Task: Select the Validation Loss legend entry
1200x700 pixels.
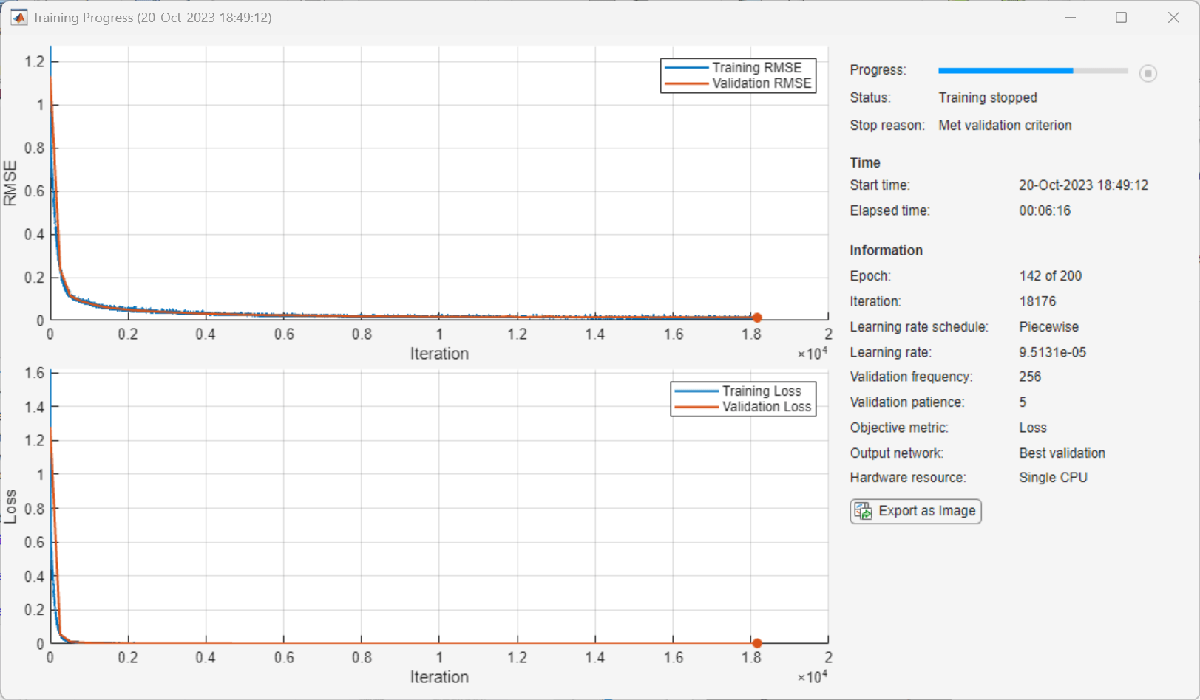Action: 744,407
